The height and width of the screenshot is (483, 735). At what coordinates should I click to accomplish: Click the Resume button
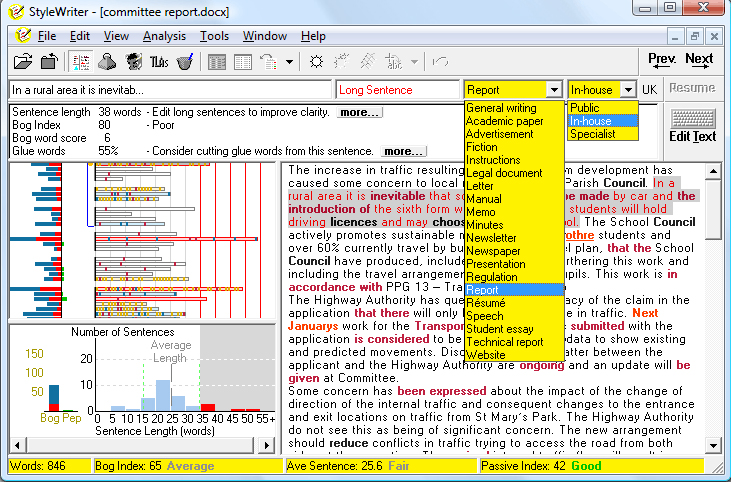692,88
